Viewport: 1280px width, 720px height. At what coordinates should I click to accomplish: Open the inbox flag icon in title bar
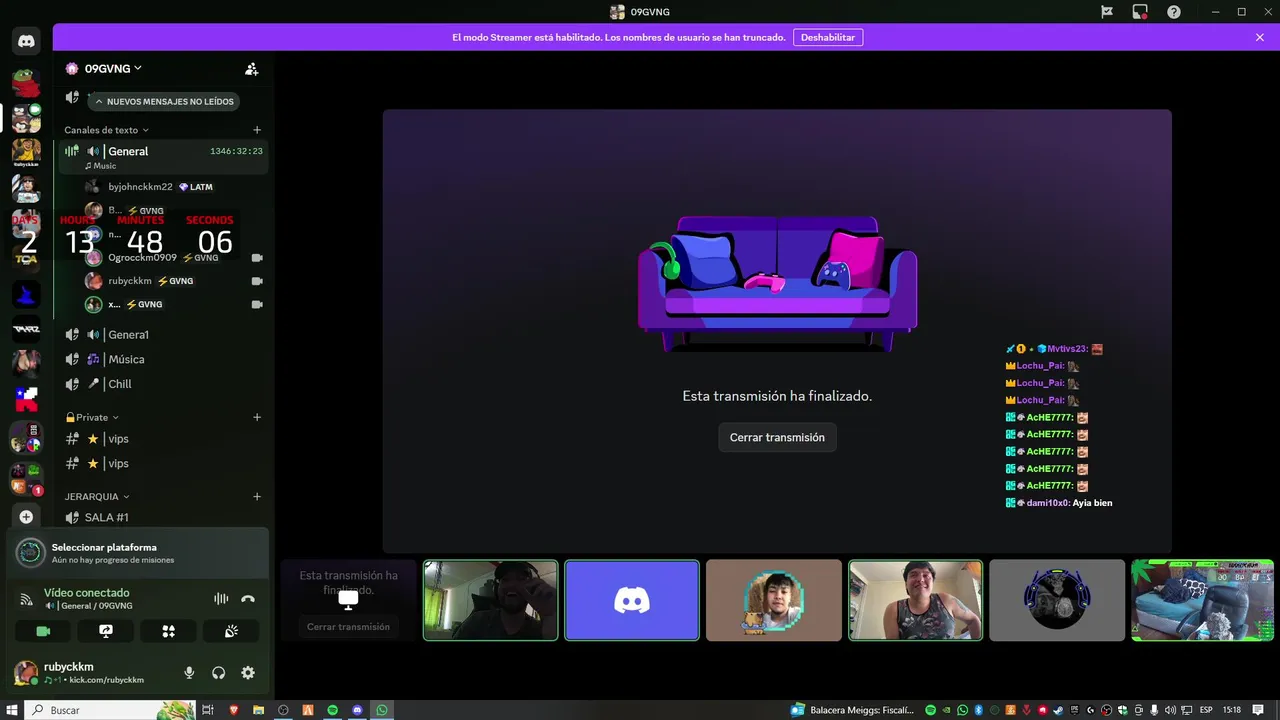(x=1107, y=12)
